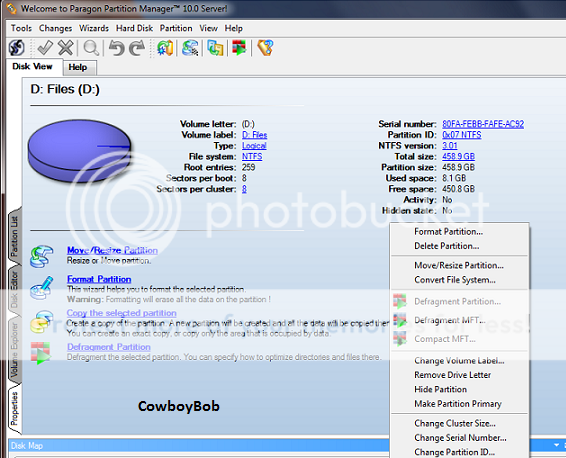Collapse the Disk Map panel arrow
Screen dimensions: 566x458
(556, 445)
